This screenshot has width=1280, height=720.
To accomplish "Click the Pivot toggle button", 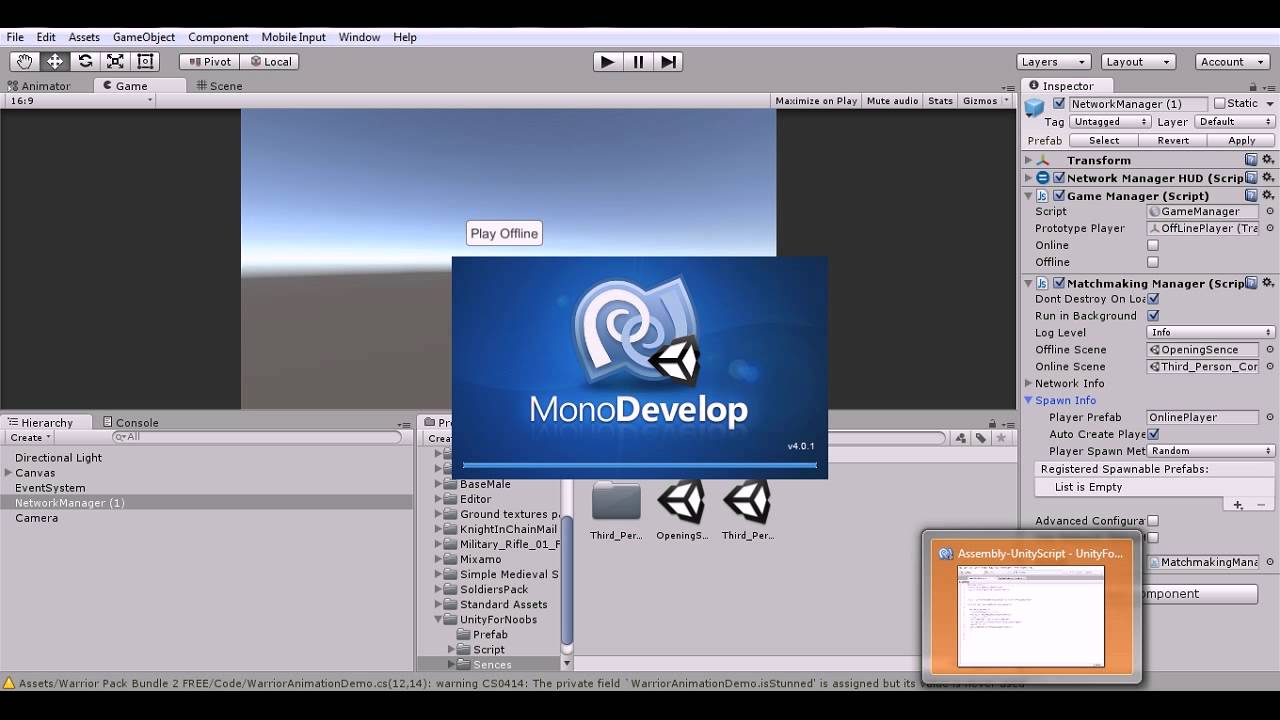I will [209, 62].
